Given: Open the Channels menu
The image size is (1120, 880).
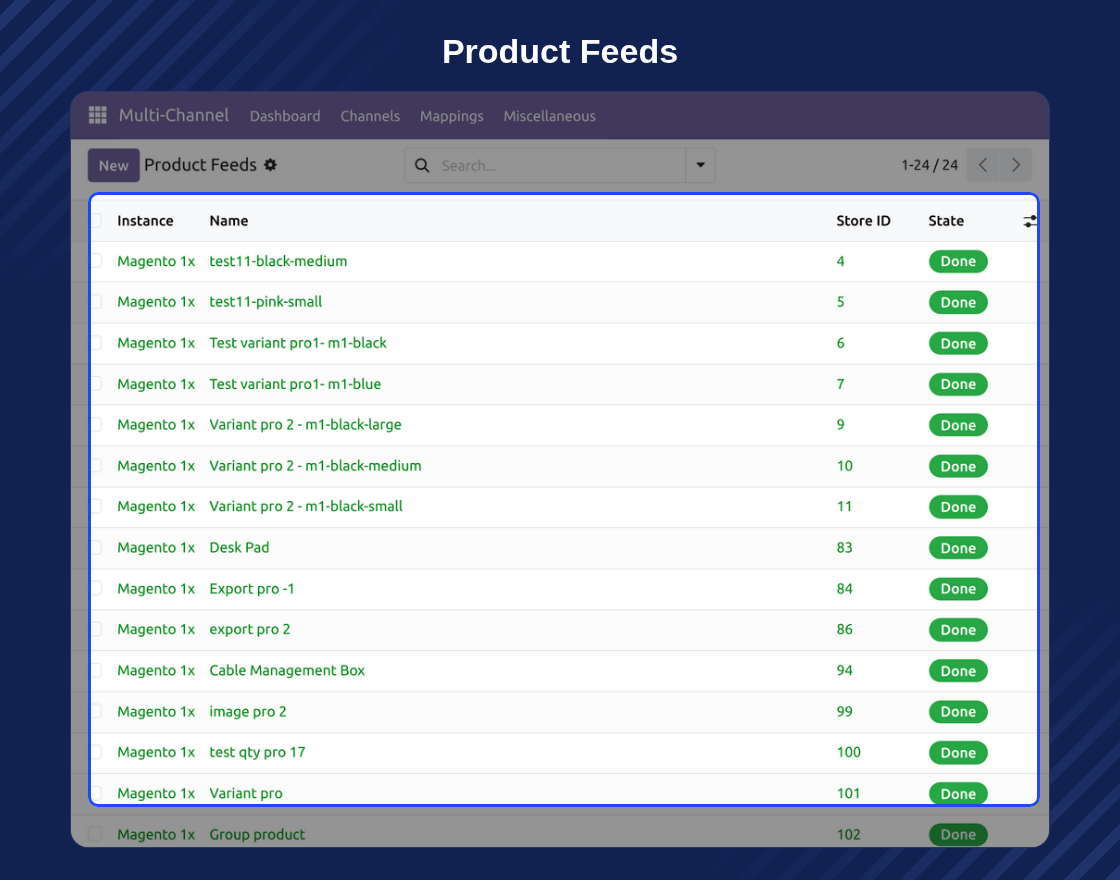Looking at the screenshot, I should [x=370, y=116].
